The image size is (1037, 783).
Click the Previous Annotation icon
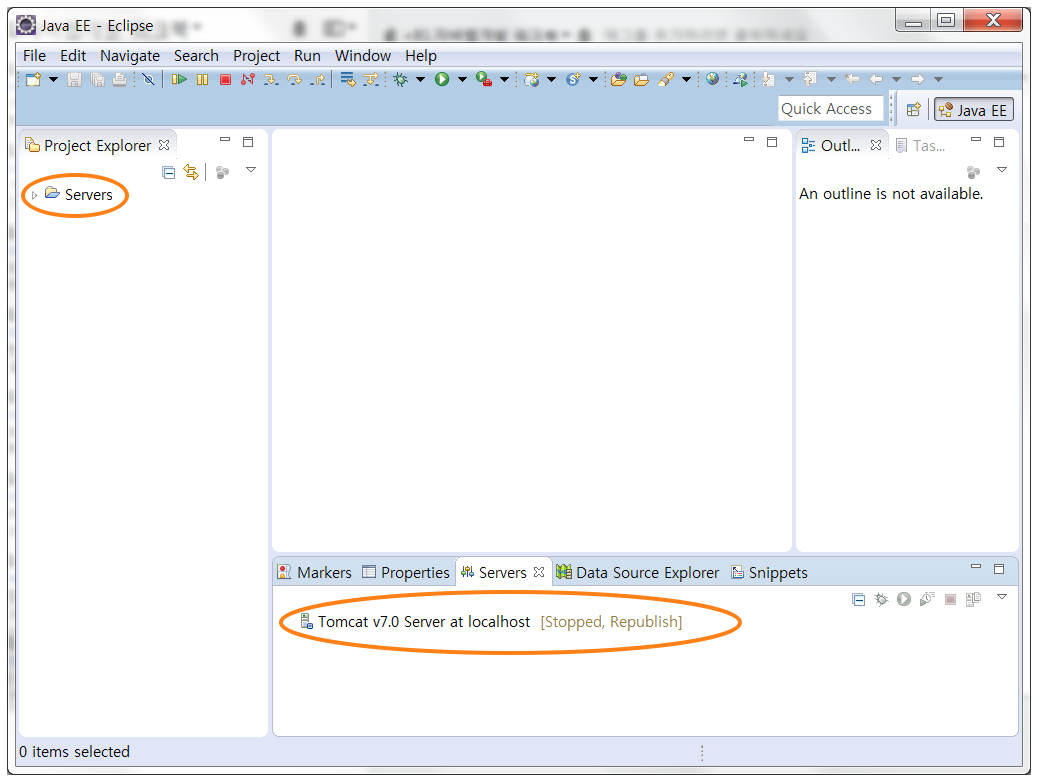(810, 79)
